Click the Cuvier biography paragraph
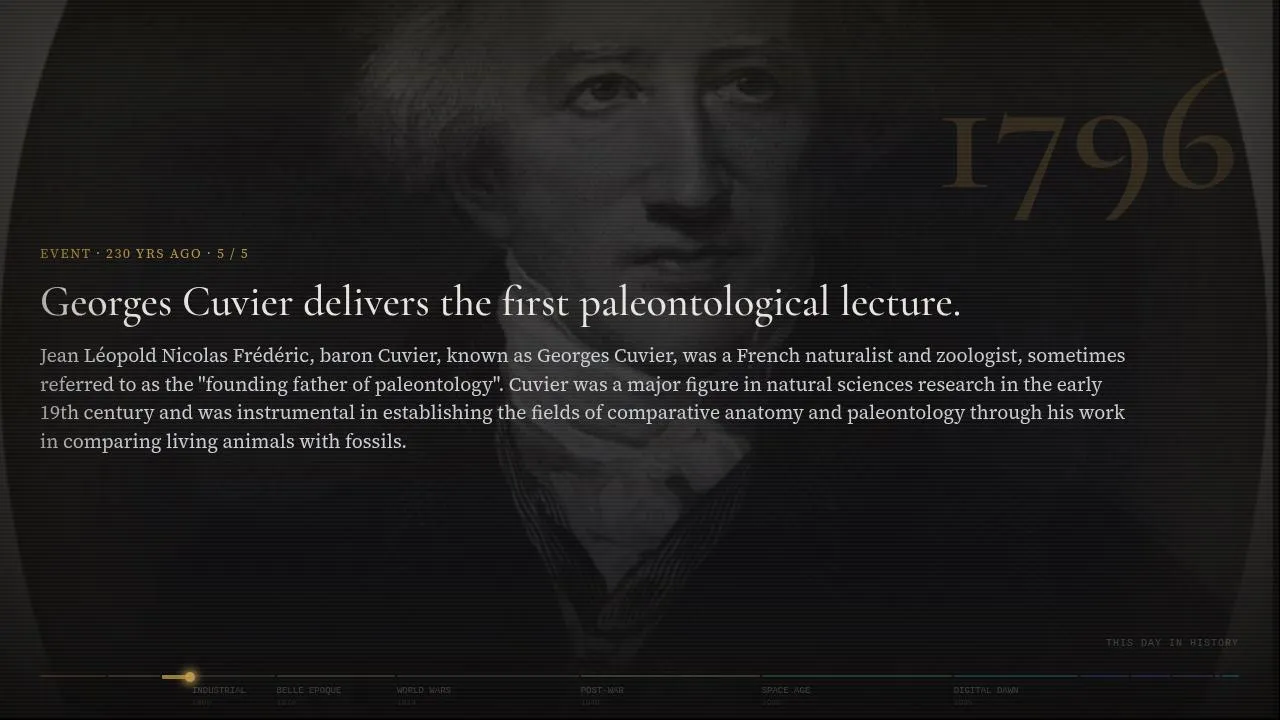 [583, 398]
